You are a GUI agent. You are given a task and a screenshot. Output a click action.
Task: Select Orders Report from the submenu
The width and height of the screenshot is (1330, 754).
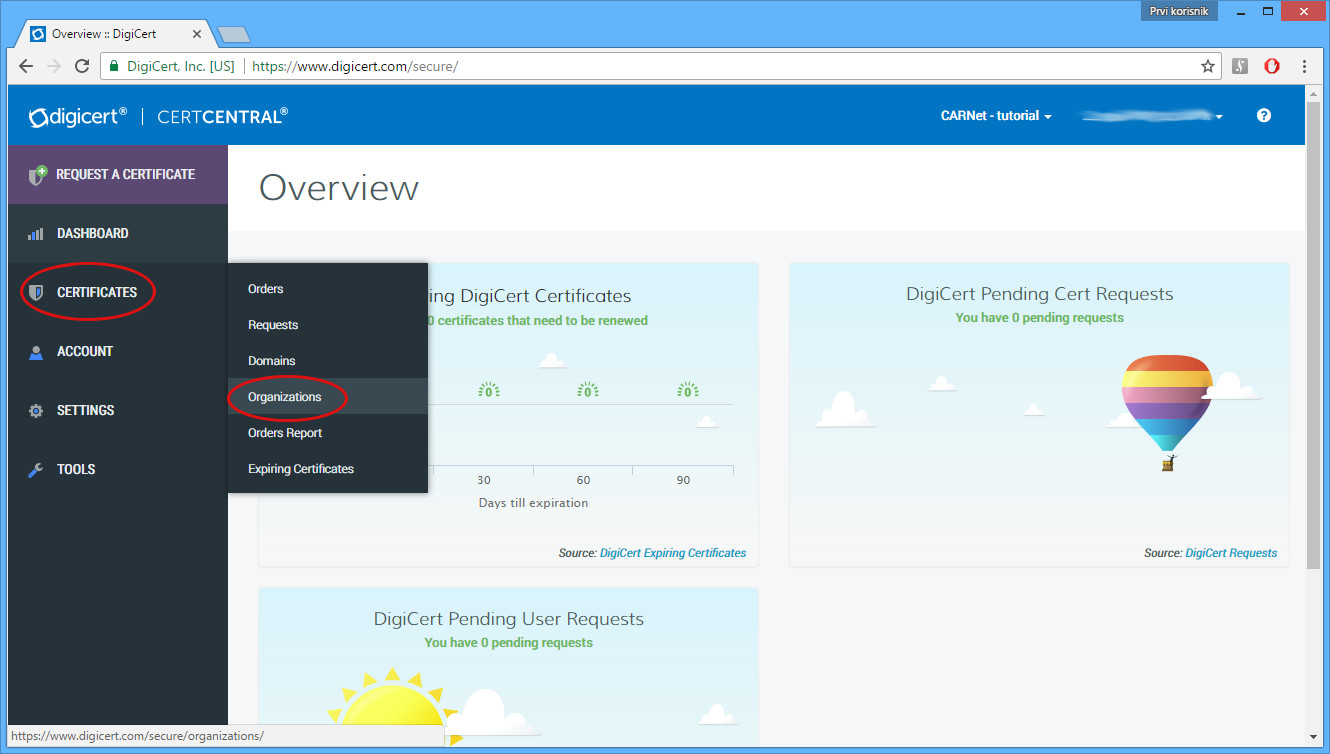328,433
